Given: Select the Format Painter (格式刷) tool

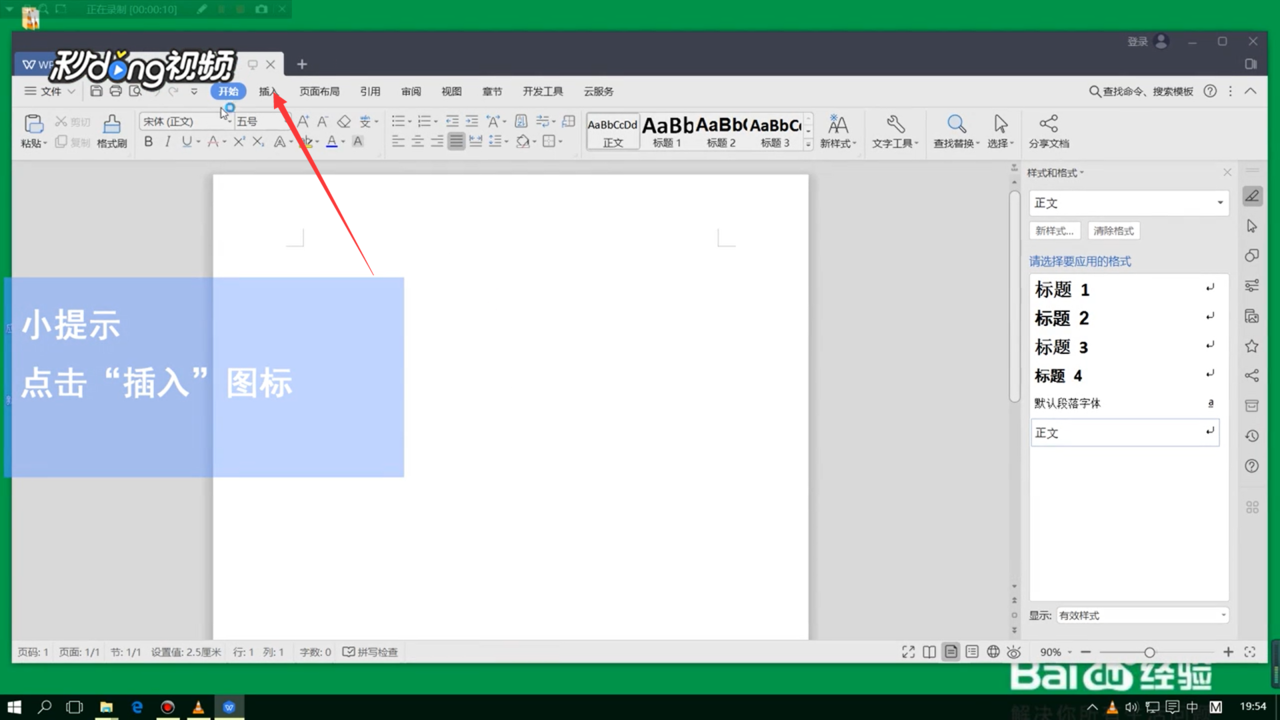Looking at the screenshot, I should [x=112, y=131].
